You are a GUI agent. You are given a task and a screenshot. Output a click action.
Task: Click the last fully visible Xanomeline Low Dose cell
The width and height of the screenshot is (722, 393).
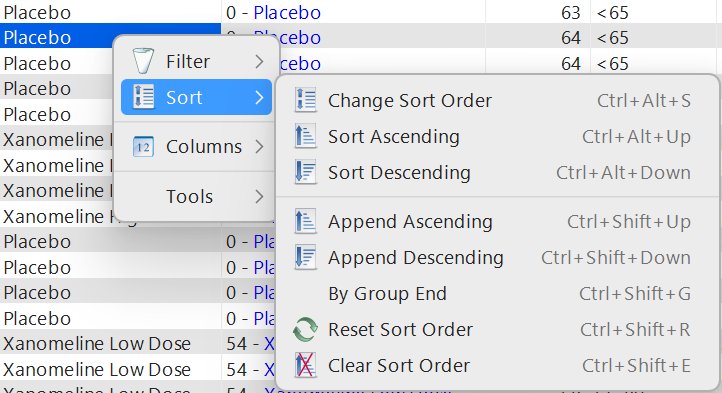111,370
